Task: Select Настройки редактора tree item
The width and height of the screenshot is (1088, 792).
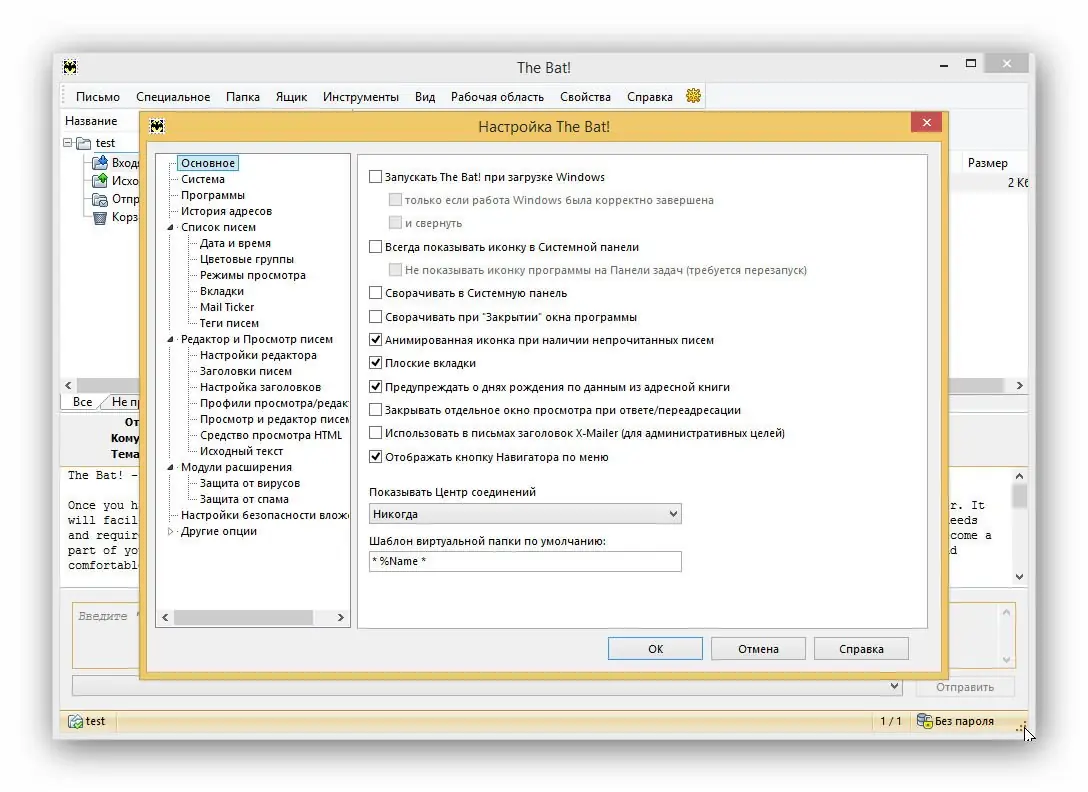Action: click(258, 355)
